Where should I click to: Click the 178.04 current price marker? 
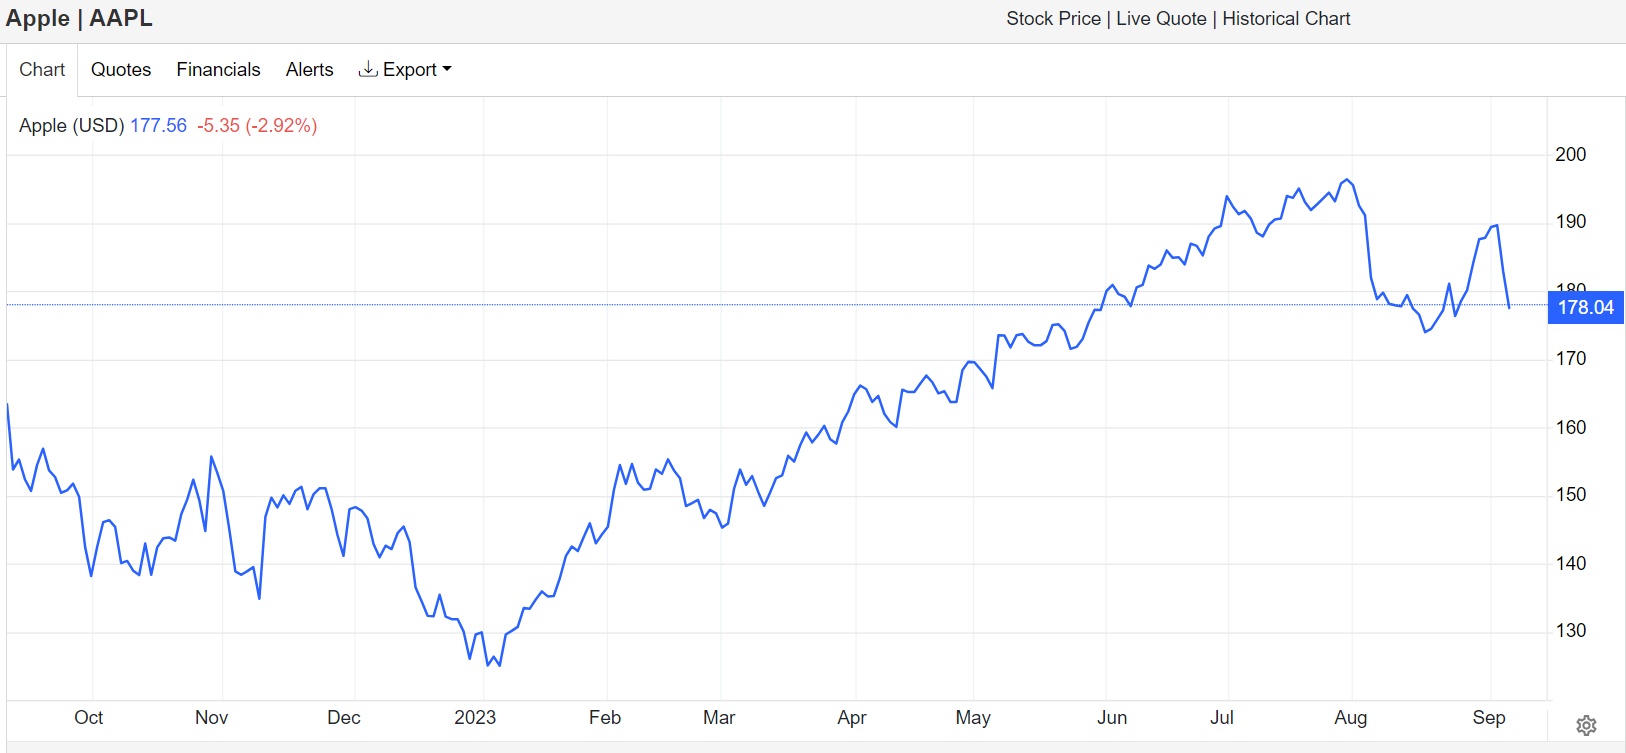pos(1585,308)
